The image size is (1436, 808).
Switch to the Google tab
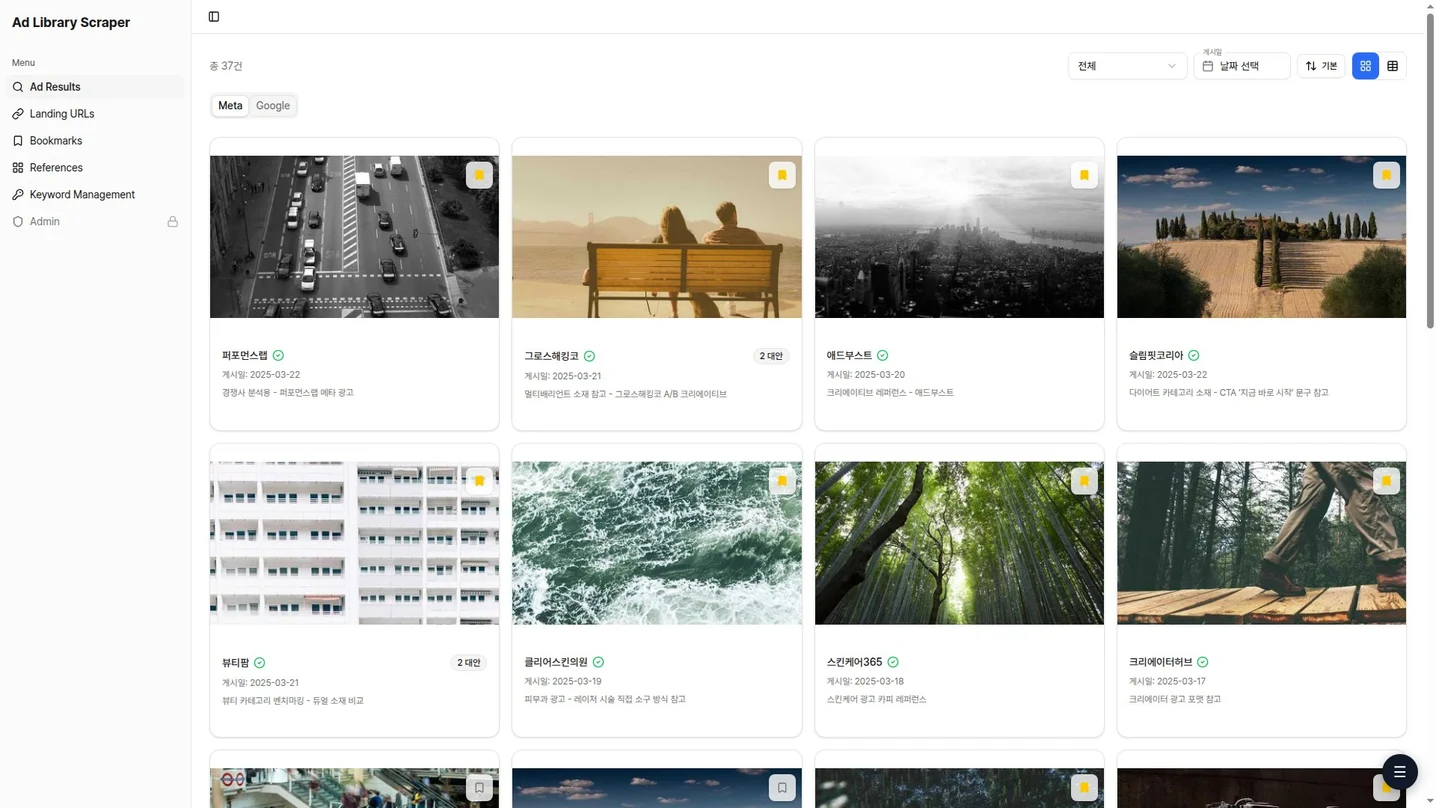[273, 106]
